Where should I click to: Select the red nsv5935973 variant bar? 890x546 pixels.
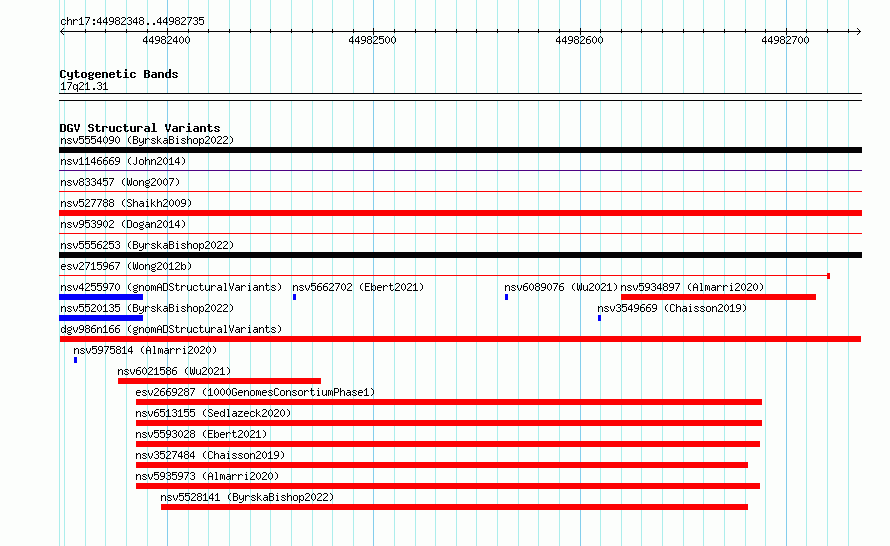pos(448,486)
